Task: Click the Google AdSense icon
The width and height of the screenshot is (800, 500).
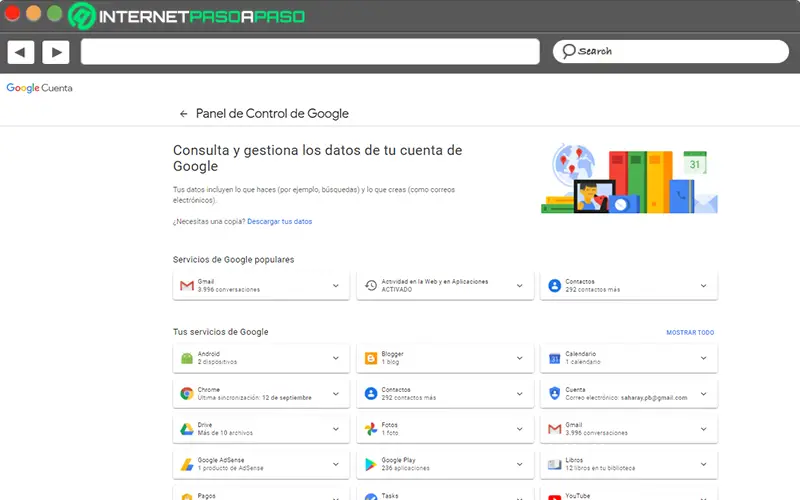Action: tap(186, 464)
